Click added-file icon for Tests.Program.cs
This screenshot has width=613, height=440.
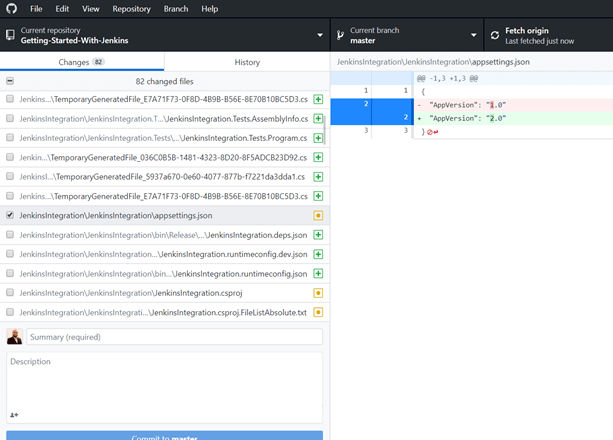pyautogui.click(x=318, y=138)
